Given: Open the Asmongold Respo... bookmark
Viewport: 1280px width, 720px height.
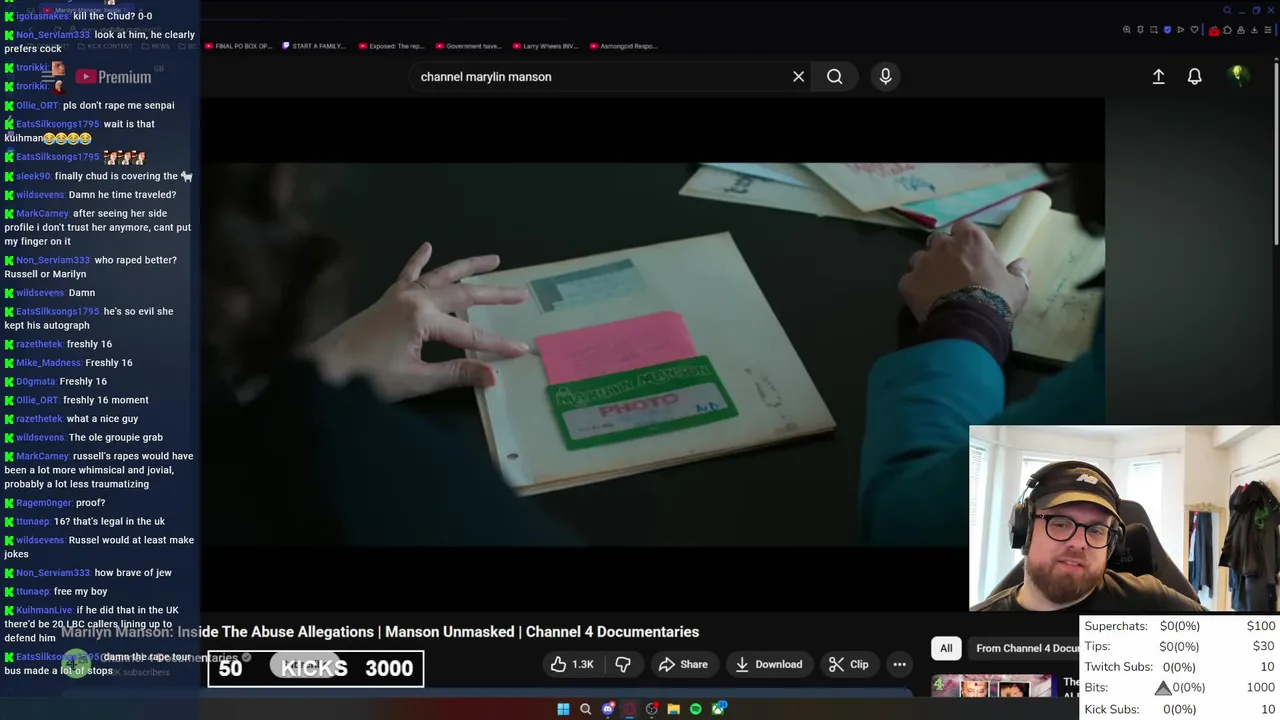Looking at the screenshot, I should (x=623, y=46).
